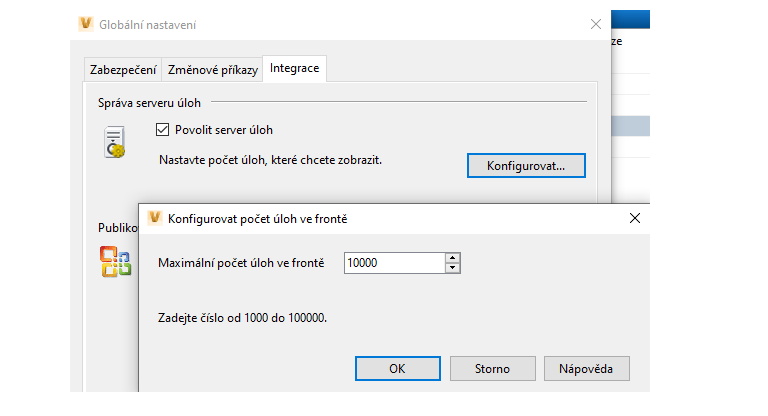Increase the queue count with the up arrow
Screen dimensions: 768x416
tap(453, 258)
